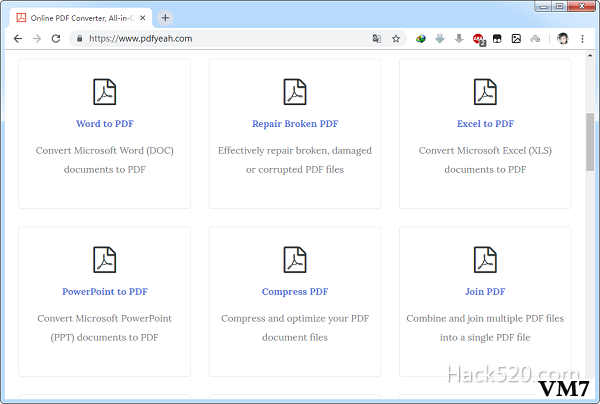Image resolution: width=600 pixels, height=404 pixels.
Task: Go back to the previous page
Action: pos(18,39)
